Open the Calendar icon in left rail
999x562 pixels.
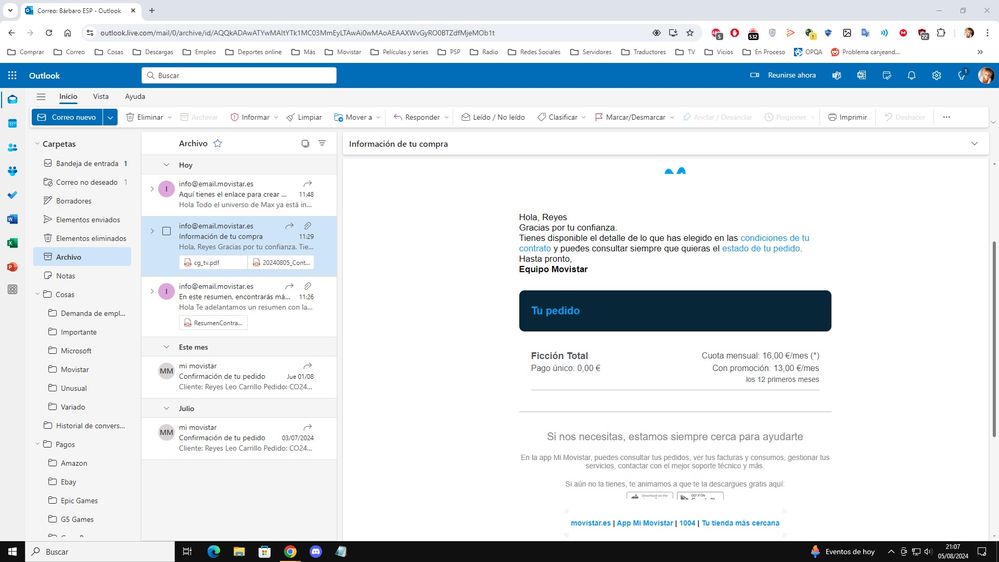tap(12, 123)
